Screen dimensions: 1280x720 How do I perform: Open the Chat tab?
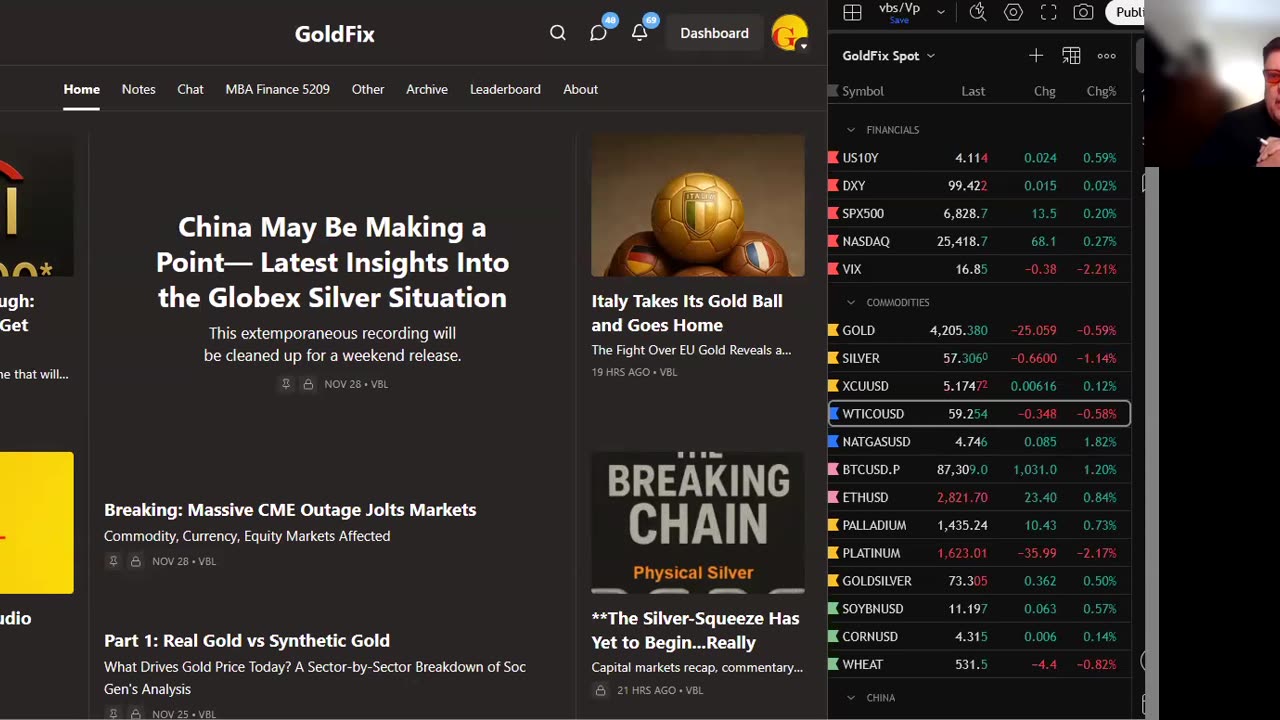tap(190, 89)
